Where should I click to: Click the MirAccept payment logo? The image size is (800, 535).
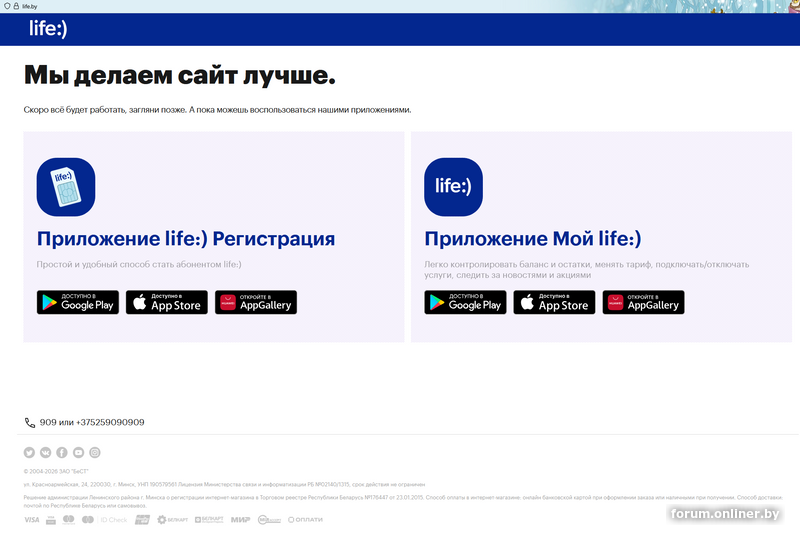pyautogui.click(x=269, y=520)
